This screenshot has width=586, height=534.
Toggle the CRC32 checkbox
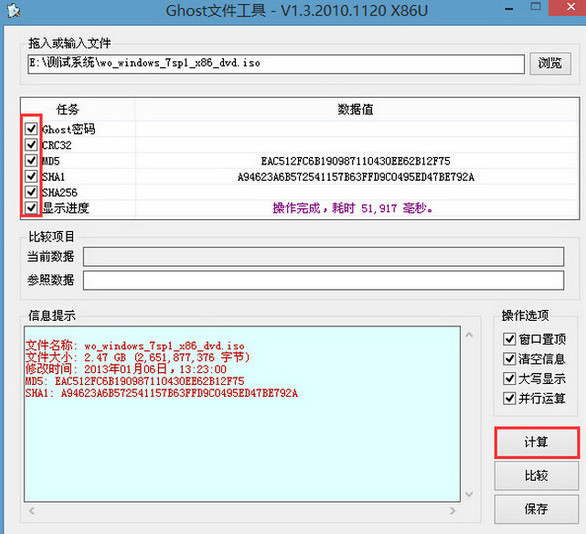[x=31, y=145]
